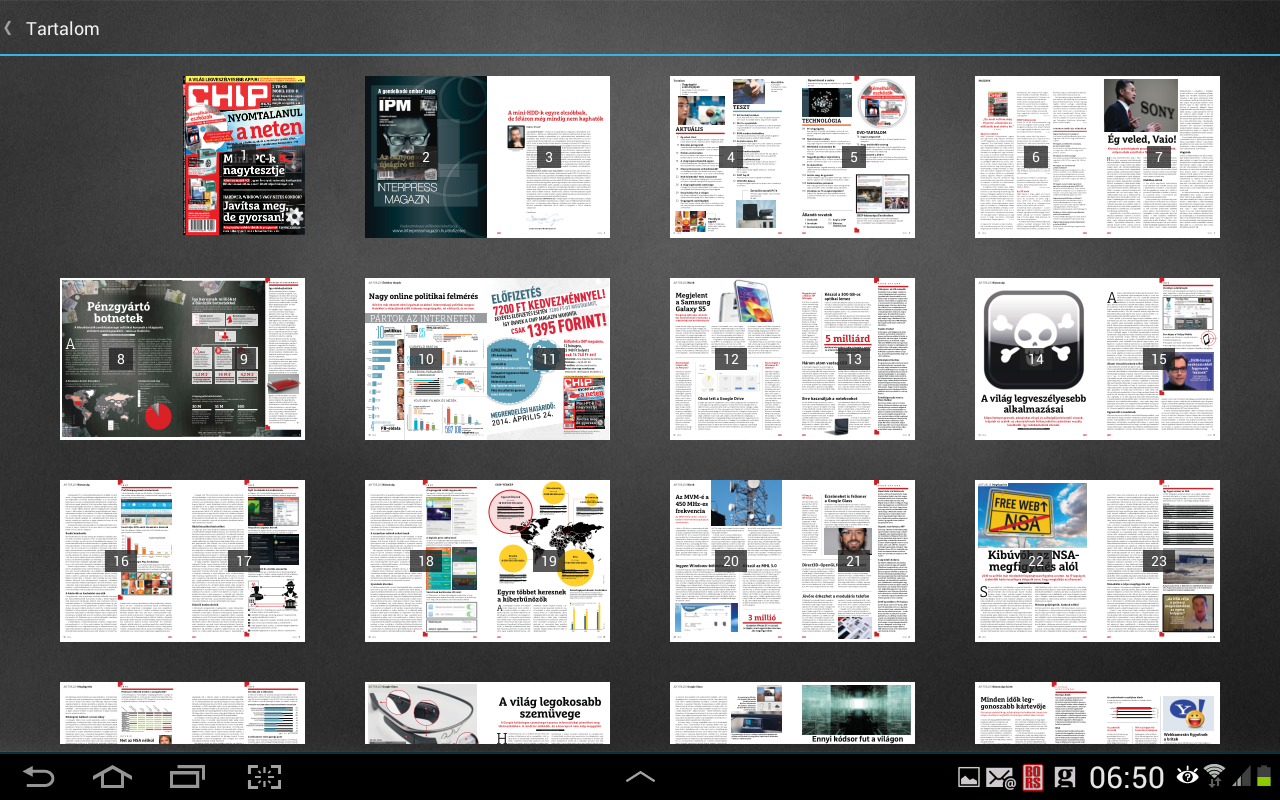This screenshot has width=1280, height=800.
Task: Open page 11, the Előfizetés subscription ad
Action: tap(549, 359)
